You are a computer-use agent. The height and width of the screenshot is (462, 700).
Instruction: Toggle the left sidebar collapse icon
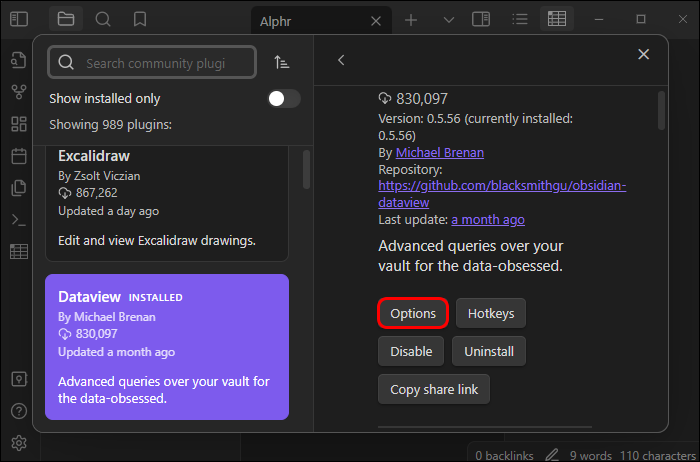[19, 19]
